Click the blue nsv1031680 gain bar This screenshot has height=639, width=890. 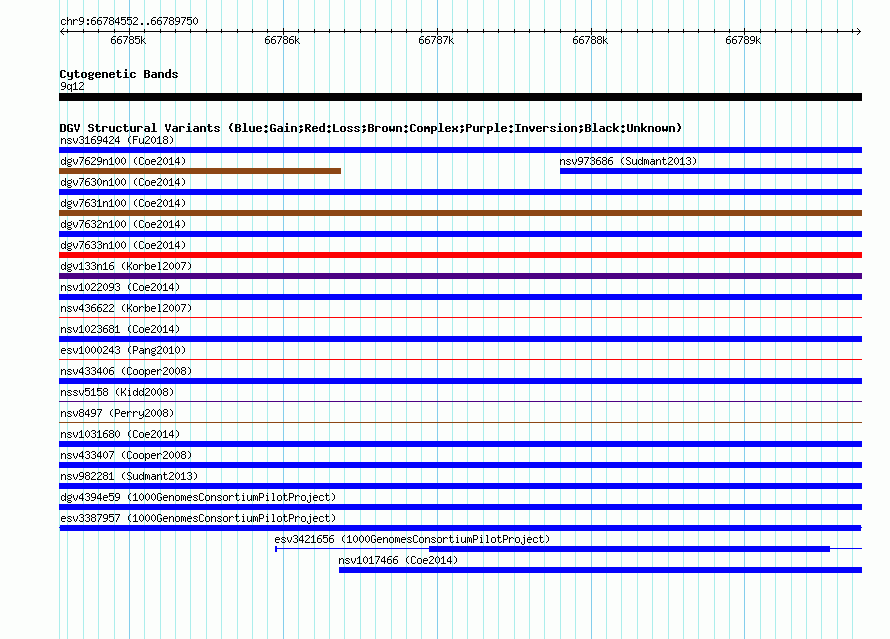[460, 444]
